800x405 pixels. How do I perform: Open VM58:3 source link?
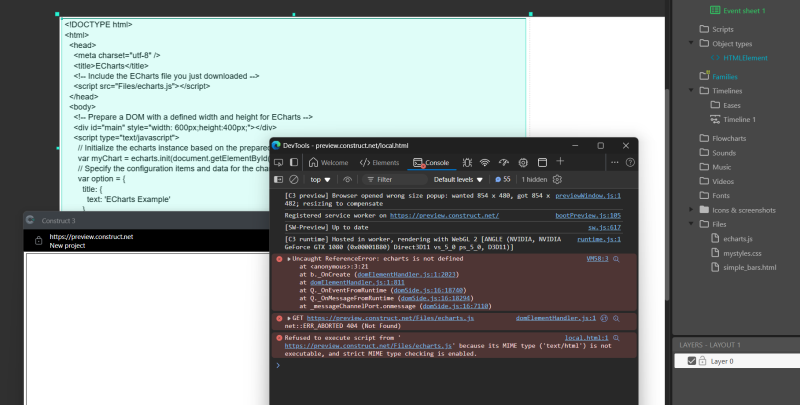tap(597, 259)
